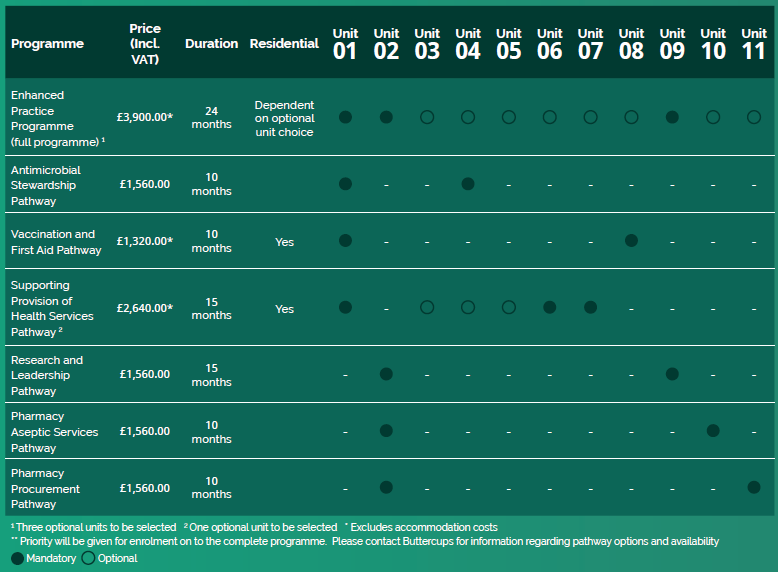Click Vaccination and First Aid Unit 08 dot

pos(631,241)
